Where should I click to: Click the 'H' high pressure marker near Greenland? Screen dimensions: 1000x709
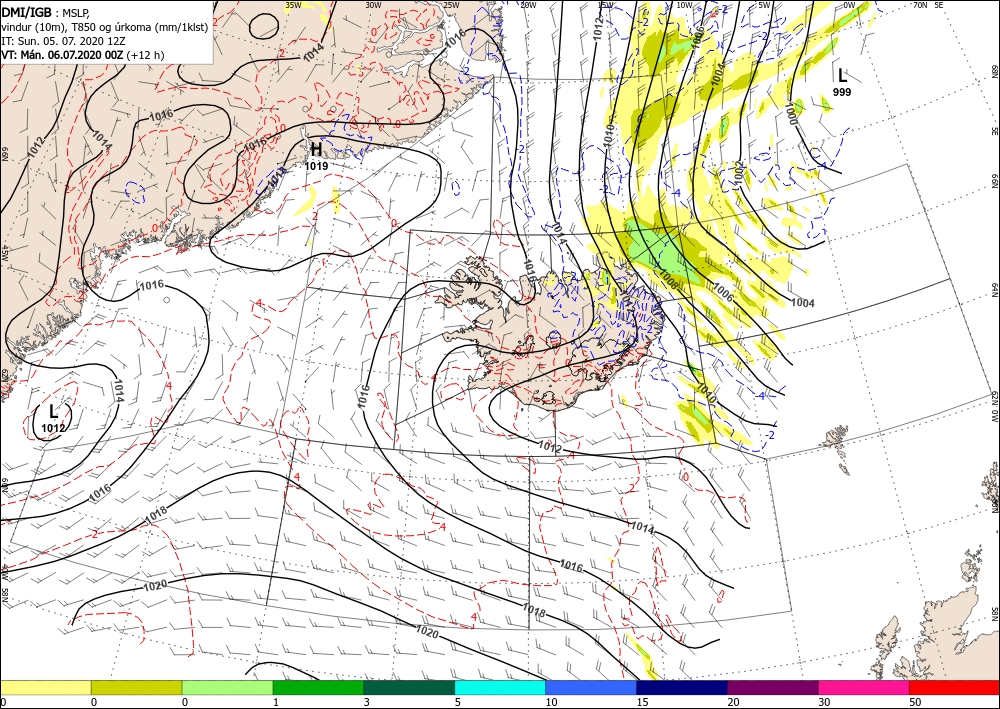pyautogui.click(x=316, y=150)
